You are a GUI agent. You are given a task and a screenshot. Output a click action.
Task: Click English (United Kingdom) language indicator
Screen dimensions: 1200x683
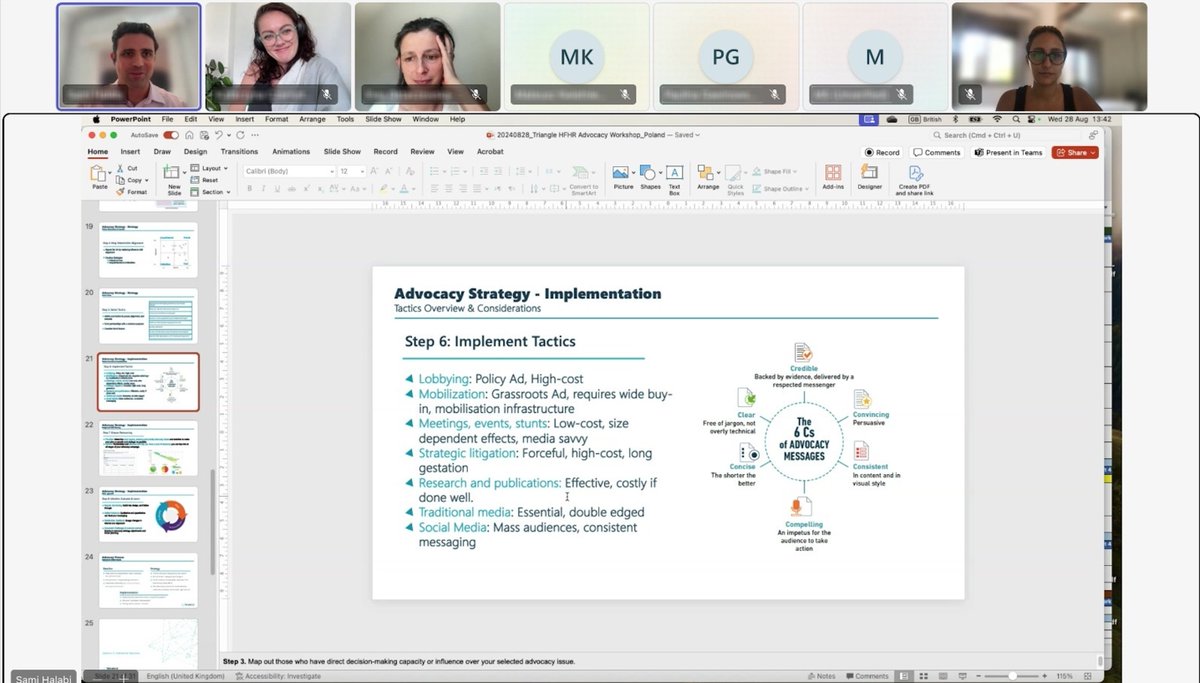pos(186,676)
